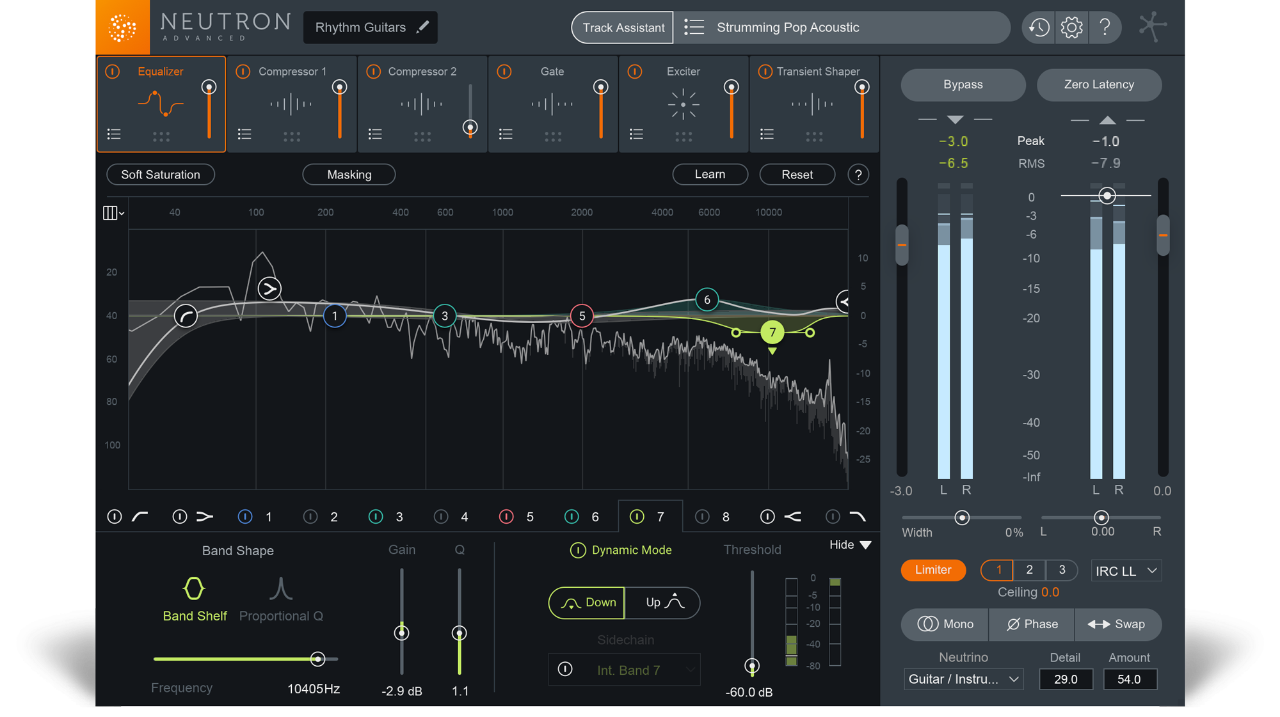The height and width of the screenshot is (717, 1280).
Task: Open the Equalizer module preset list icon
Action: [x=114, y=134]
